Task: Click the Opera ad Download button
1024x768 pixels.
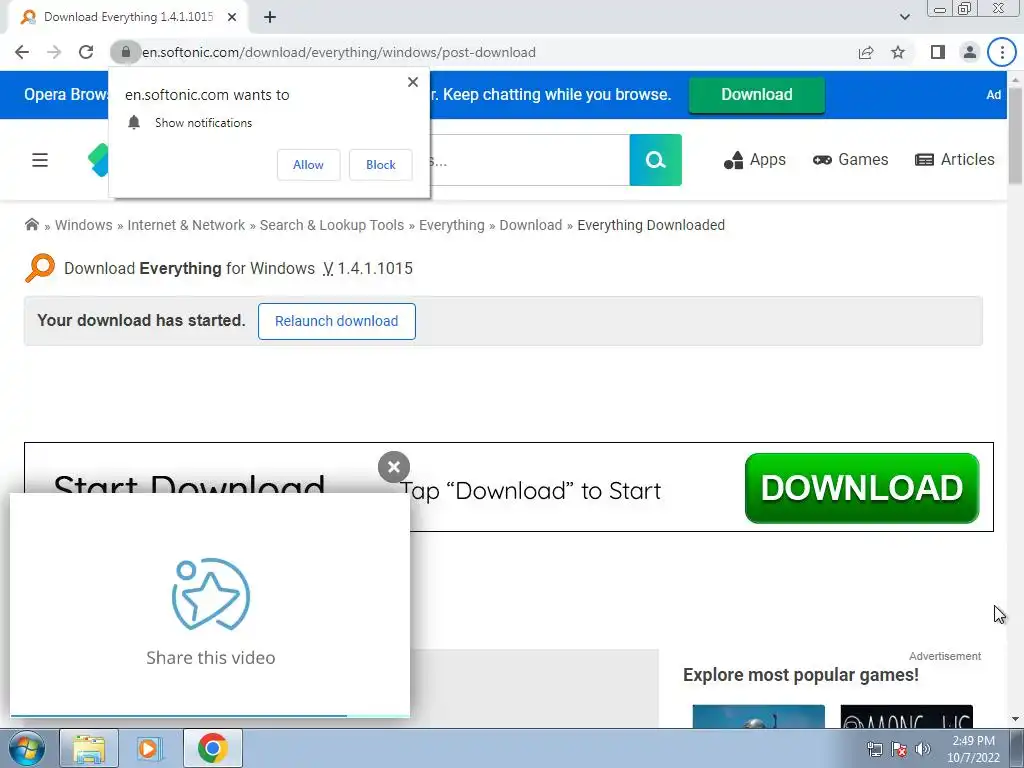Action: pos(756,95)
